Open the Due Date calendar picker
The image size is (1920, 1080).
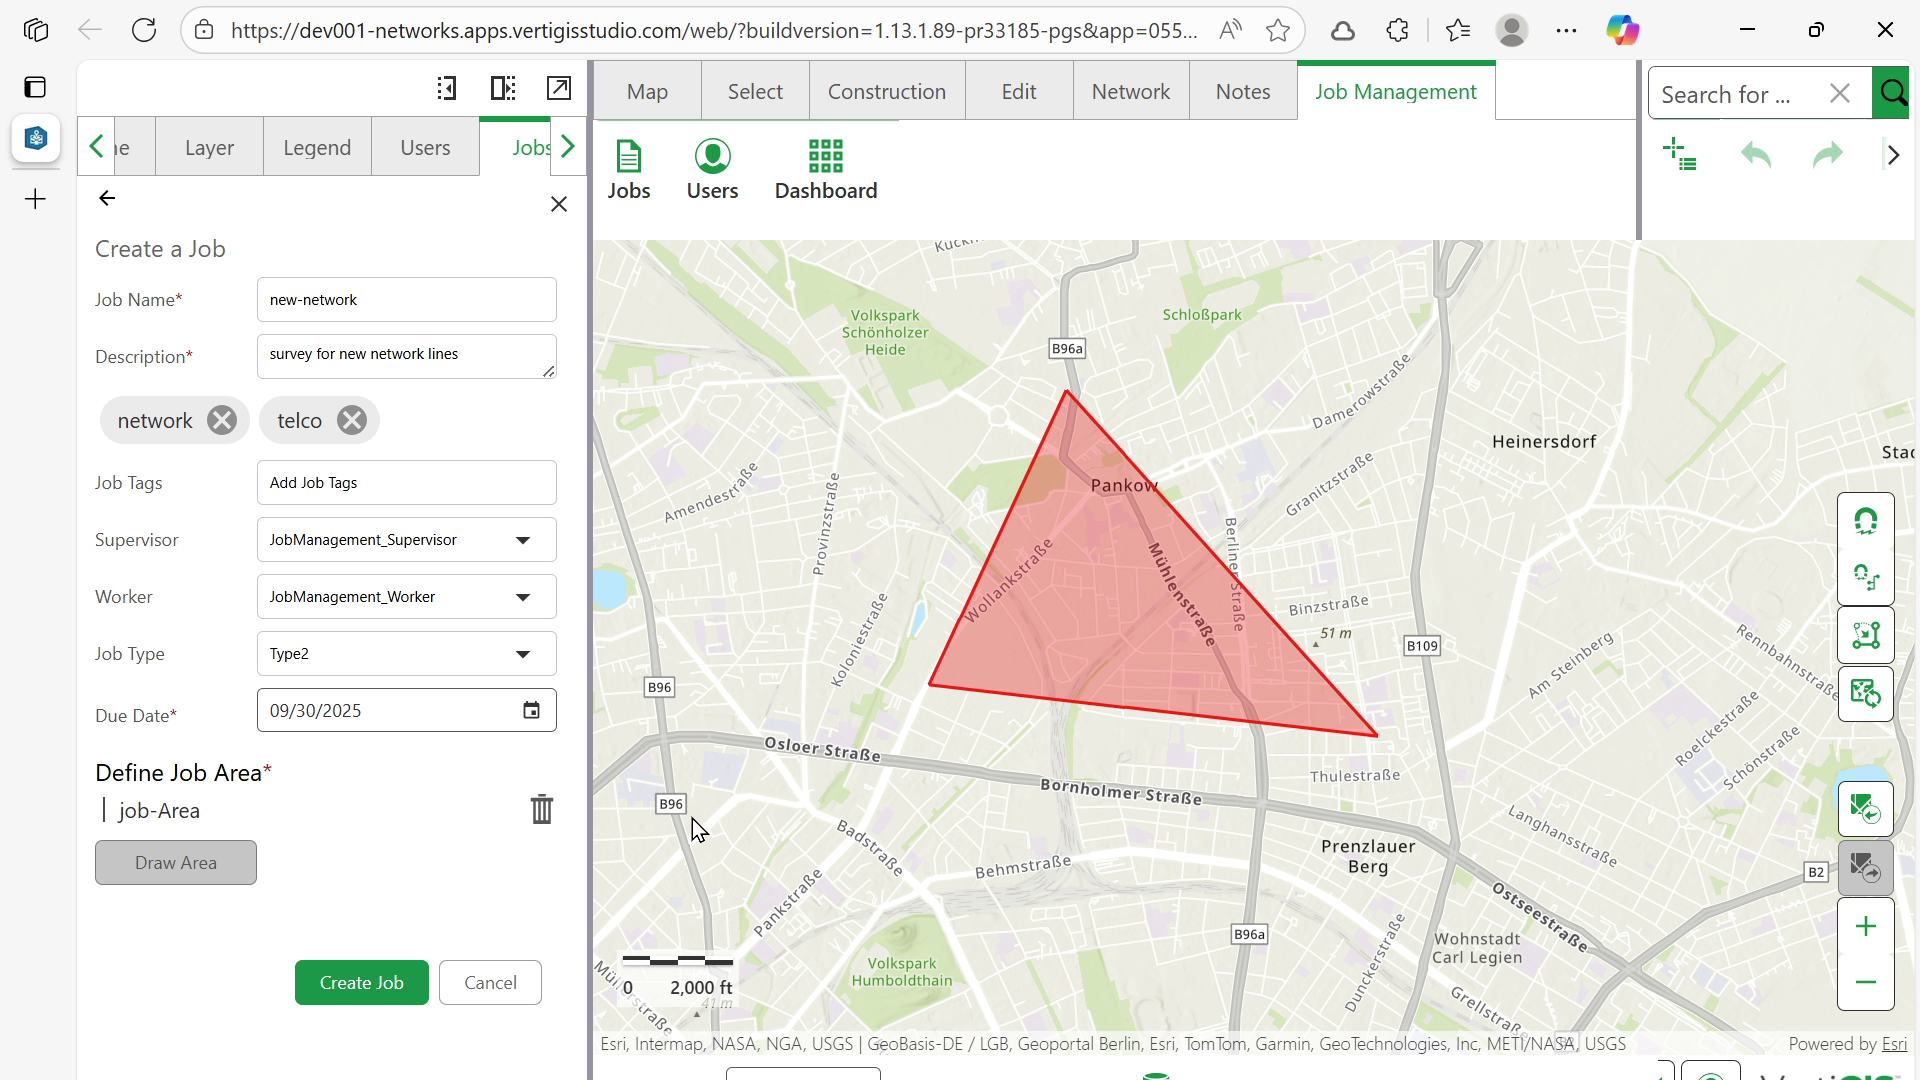click(x=532, y=711)
